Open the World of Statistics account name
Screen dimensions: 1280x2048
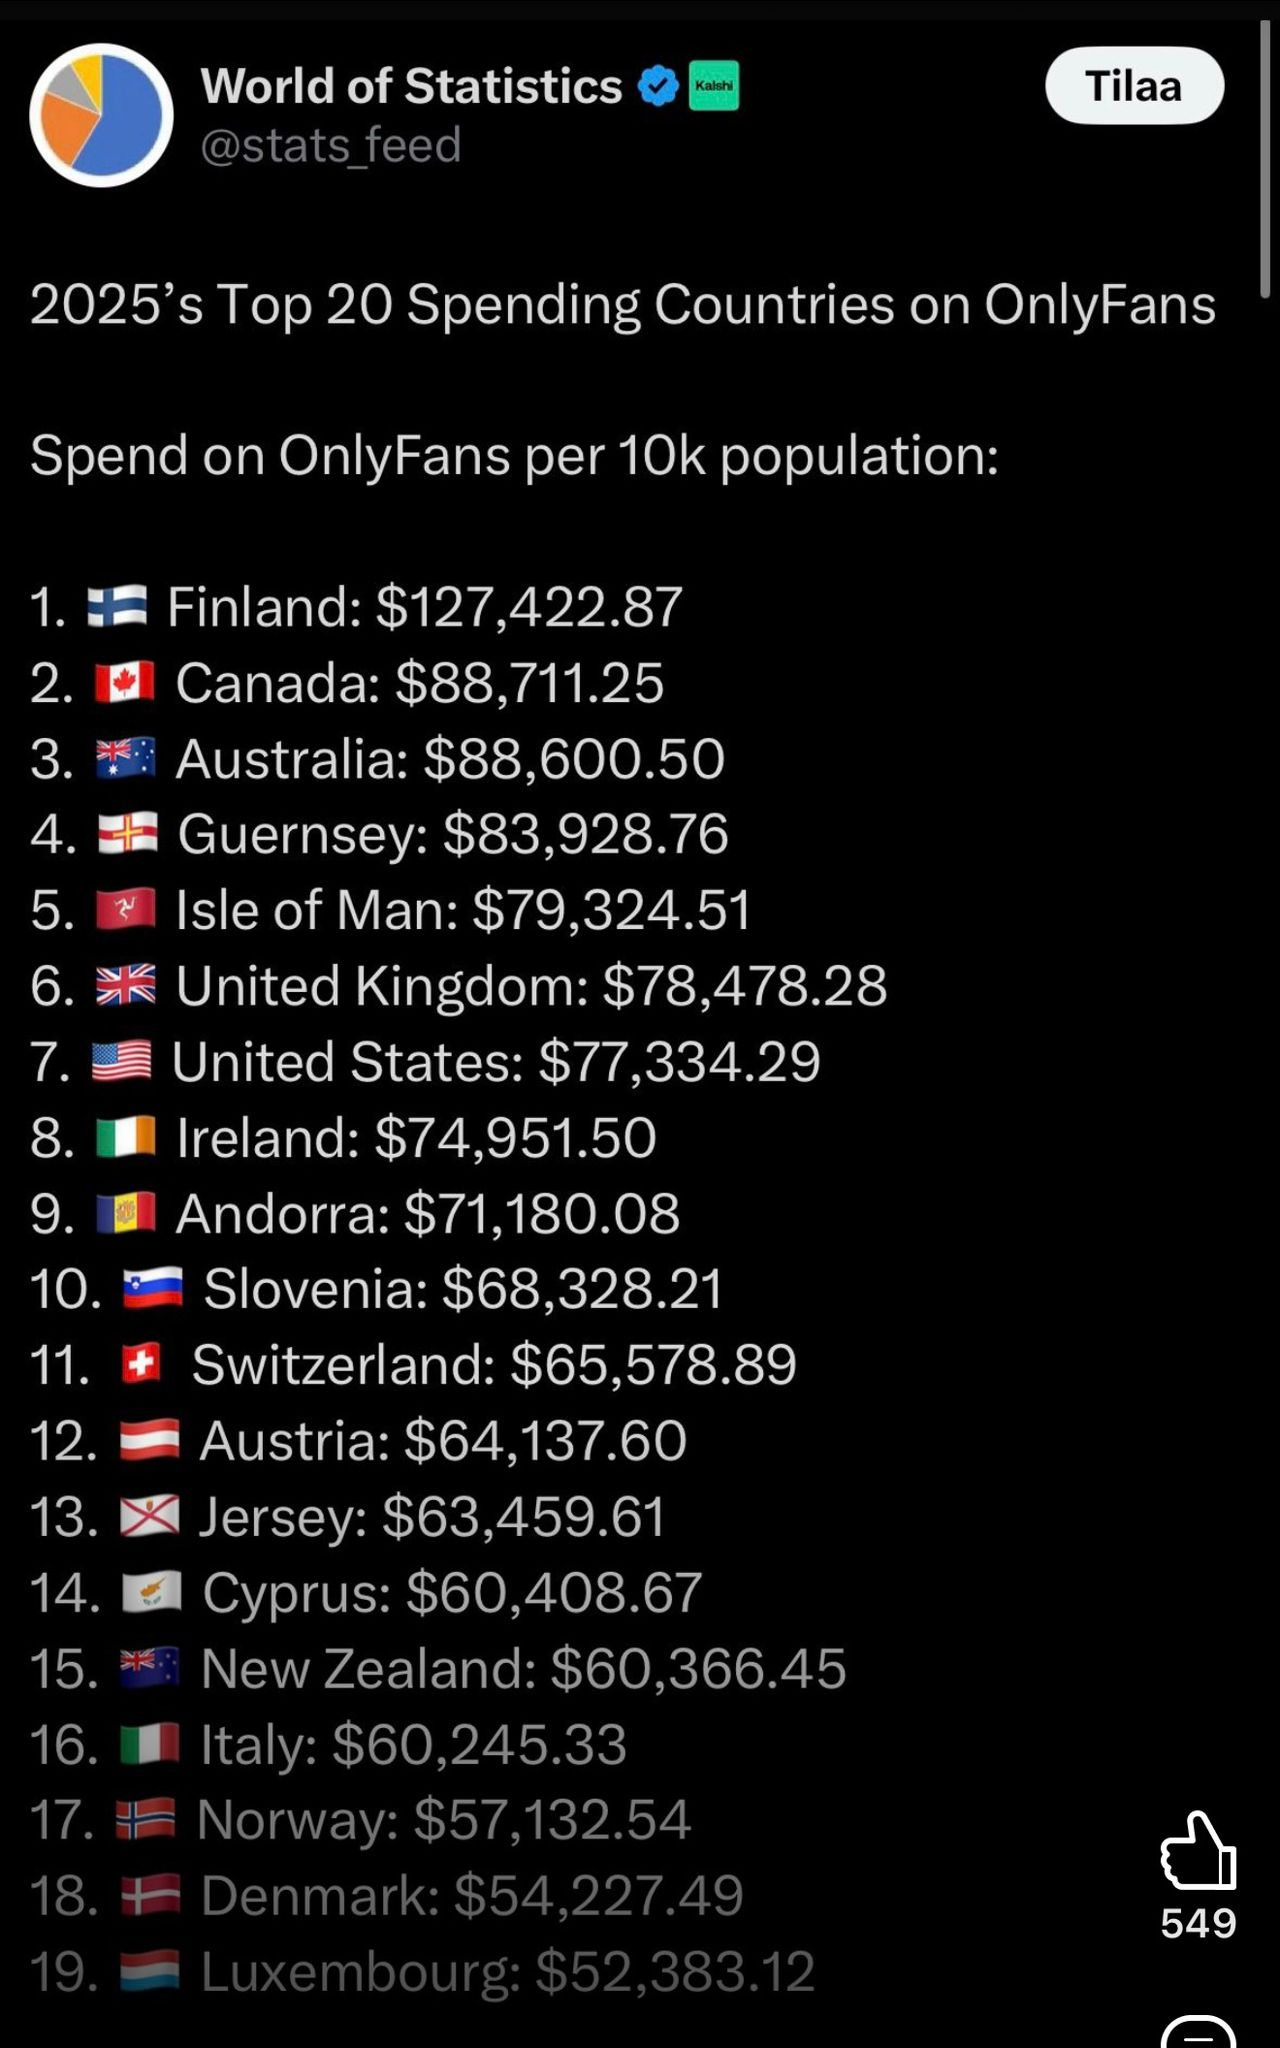pos(411,86)
